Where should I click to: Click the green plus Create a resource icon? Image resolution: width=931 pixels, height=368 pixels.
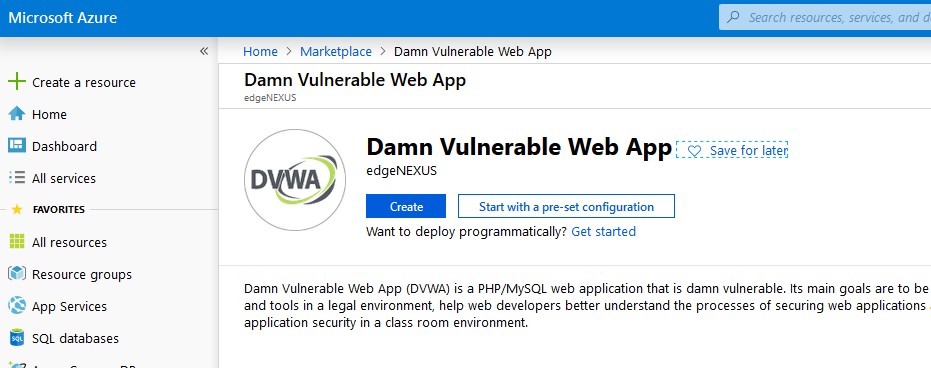coord(17,82)
